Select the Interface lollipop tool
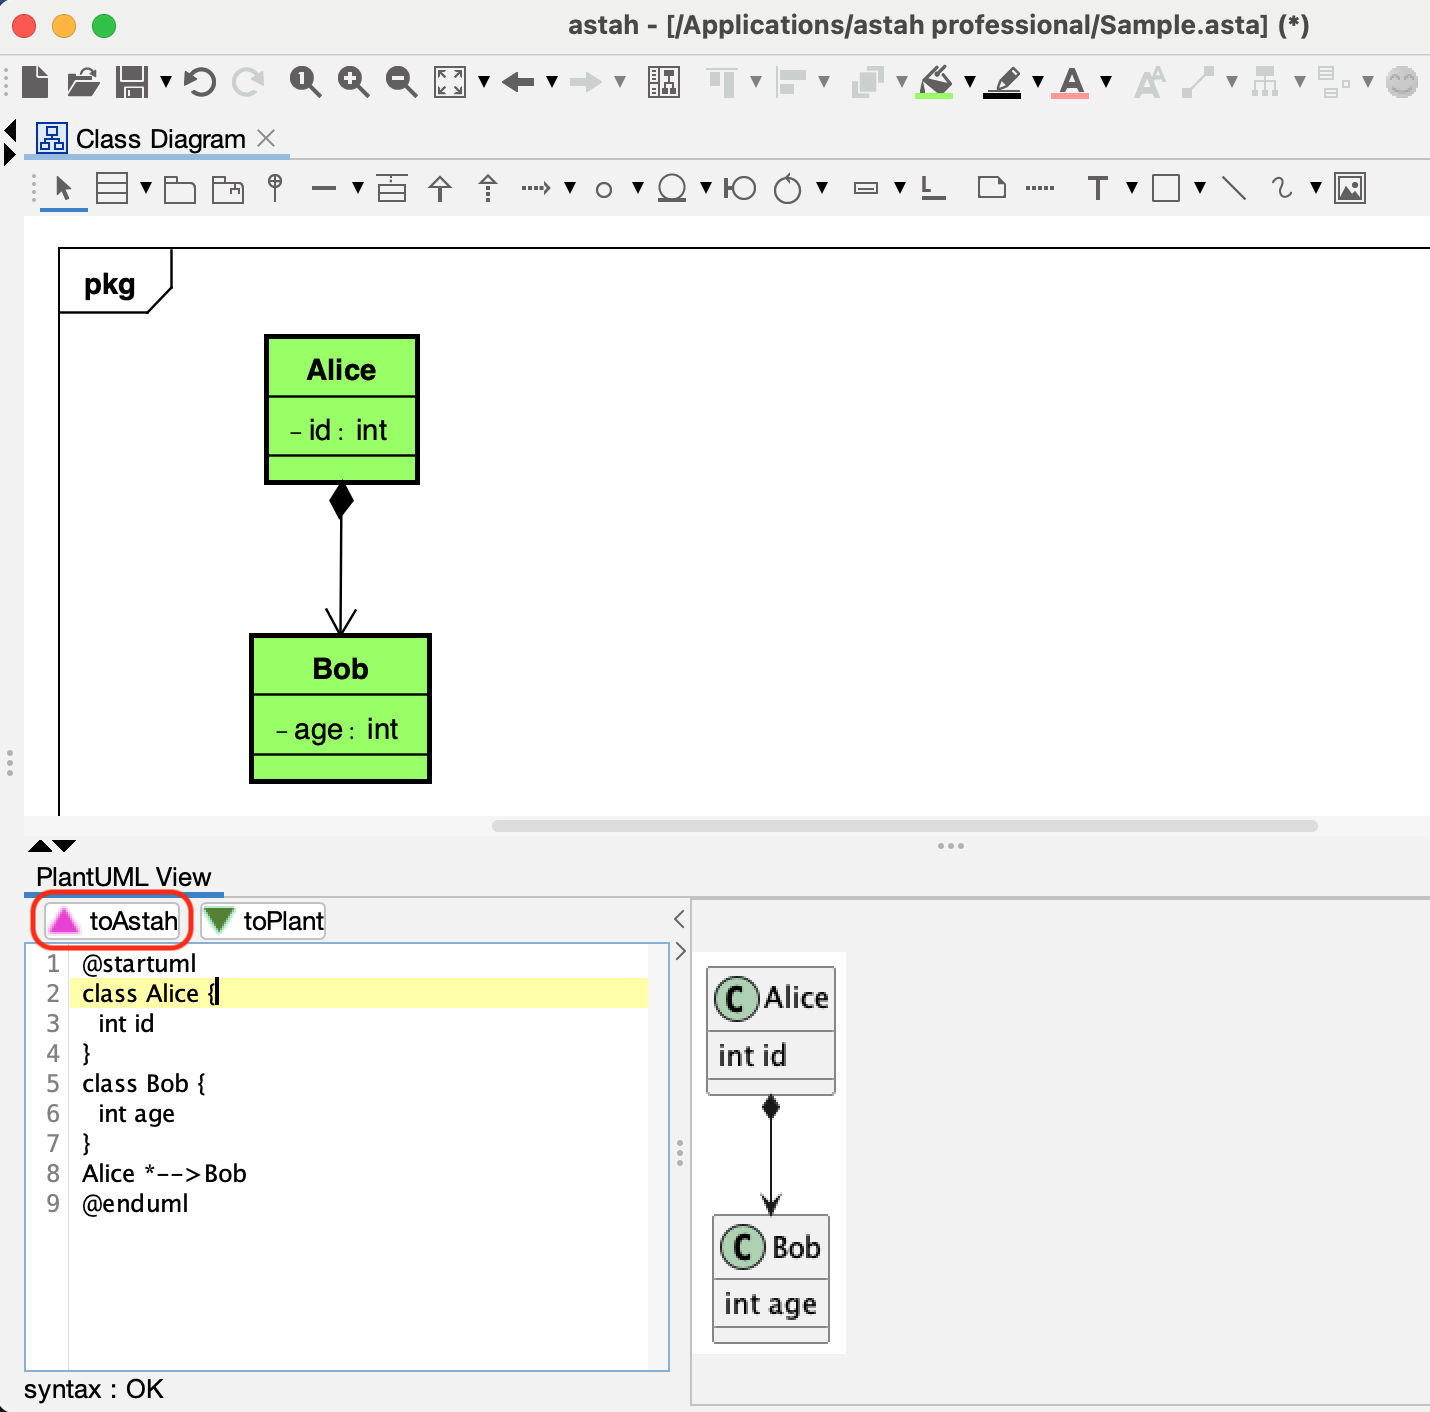Viewport: 1430px width, 1412px height. click(x=276, y=187)
